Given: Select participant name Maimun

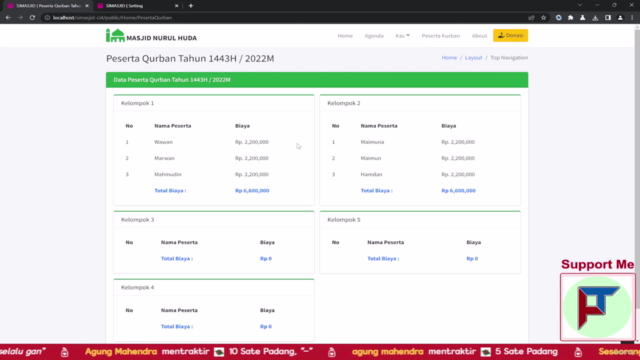Looking at the screenshot, I should [x=371, y=158].
